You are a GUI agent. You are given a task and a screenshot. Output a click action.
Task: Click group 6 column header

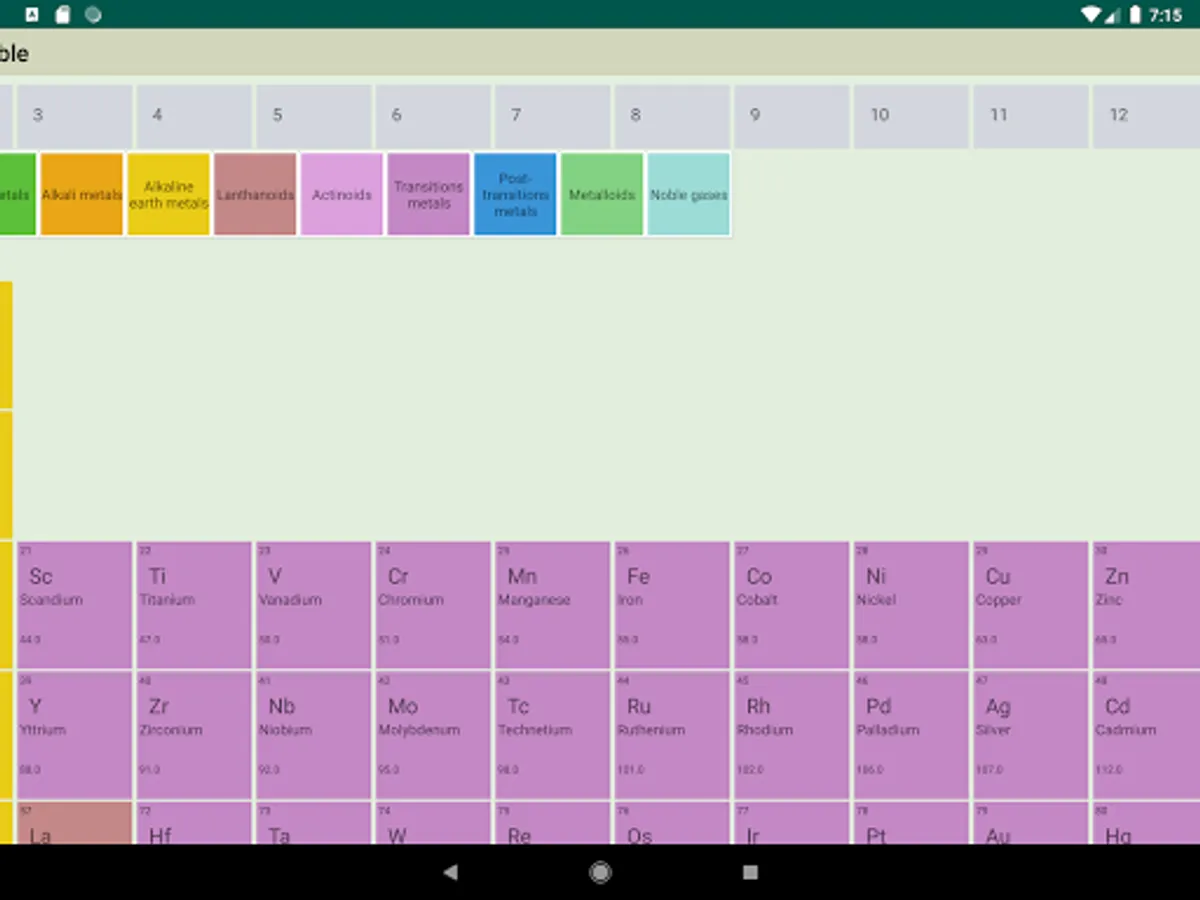[433, 116]
